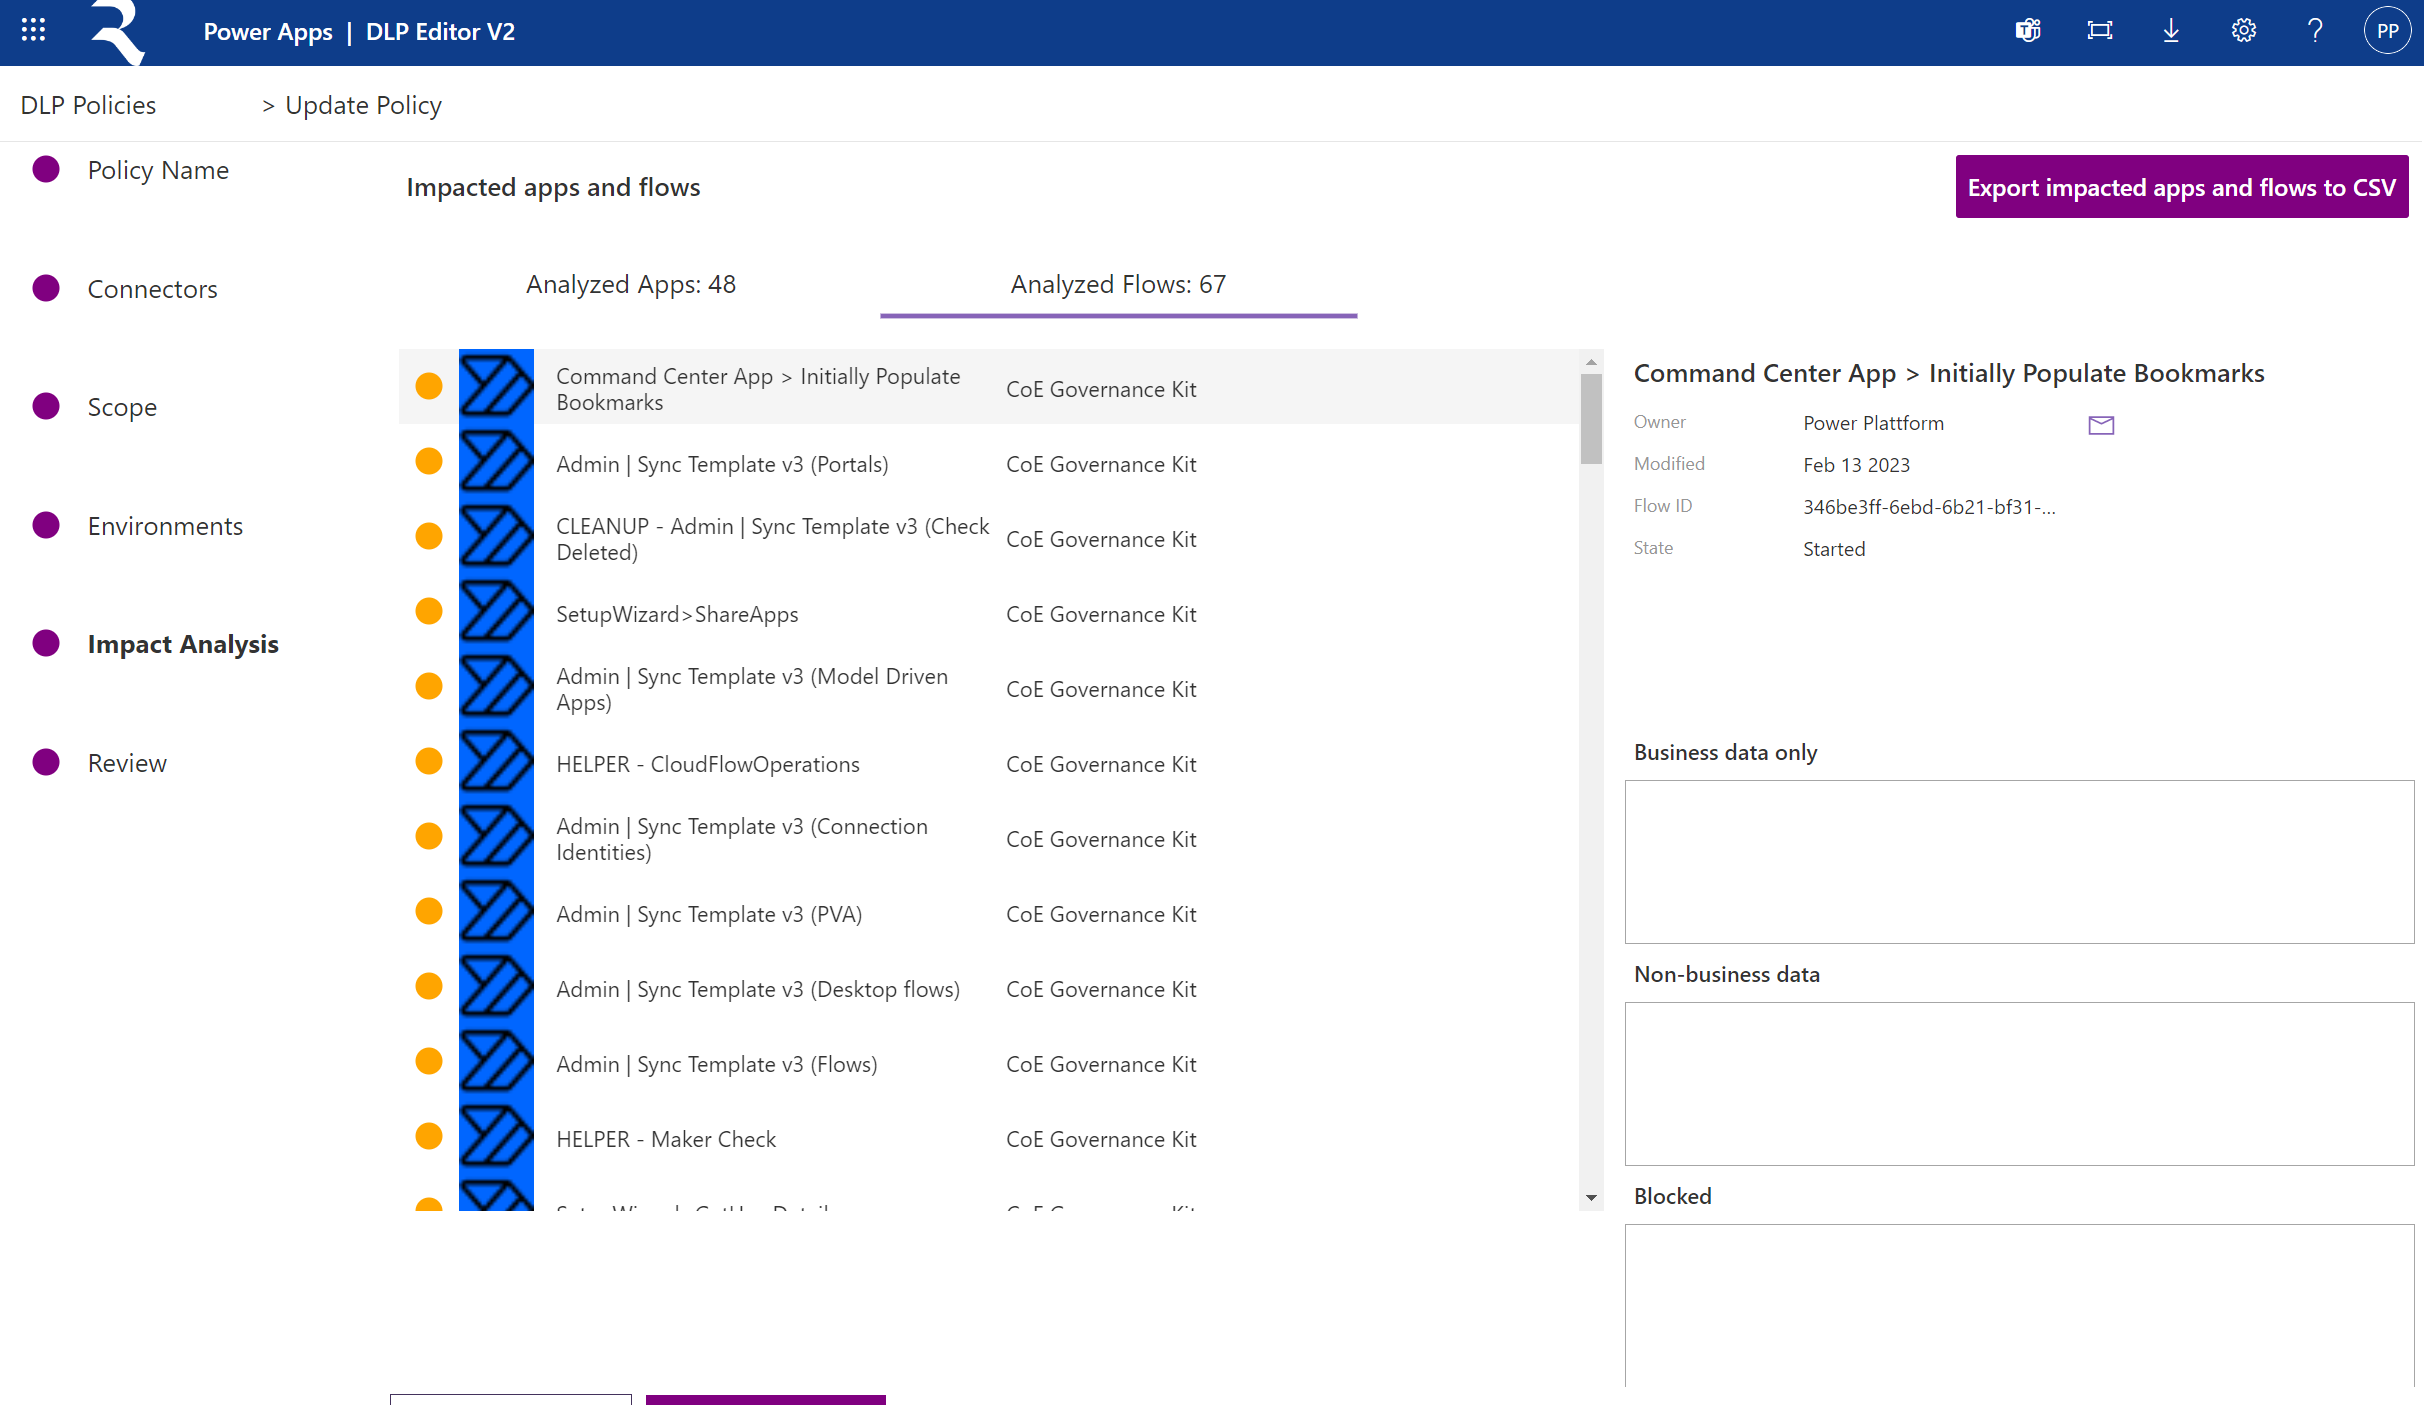The height and width of the screenshot is (1405, 2424).
Task: Click the email envelope icon beside Power Plattform
Action: 2100,424
